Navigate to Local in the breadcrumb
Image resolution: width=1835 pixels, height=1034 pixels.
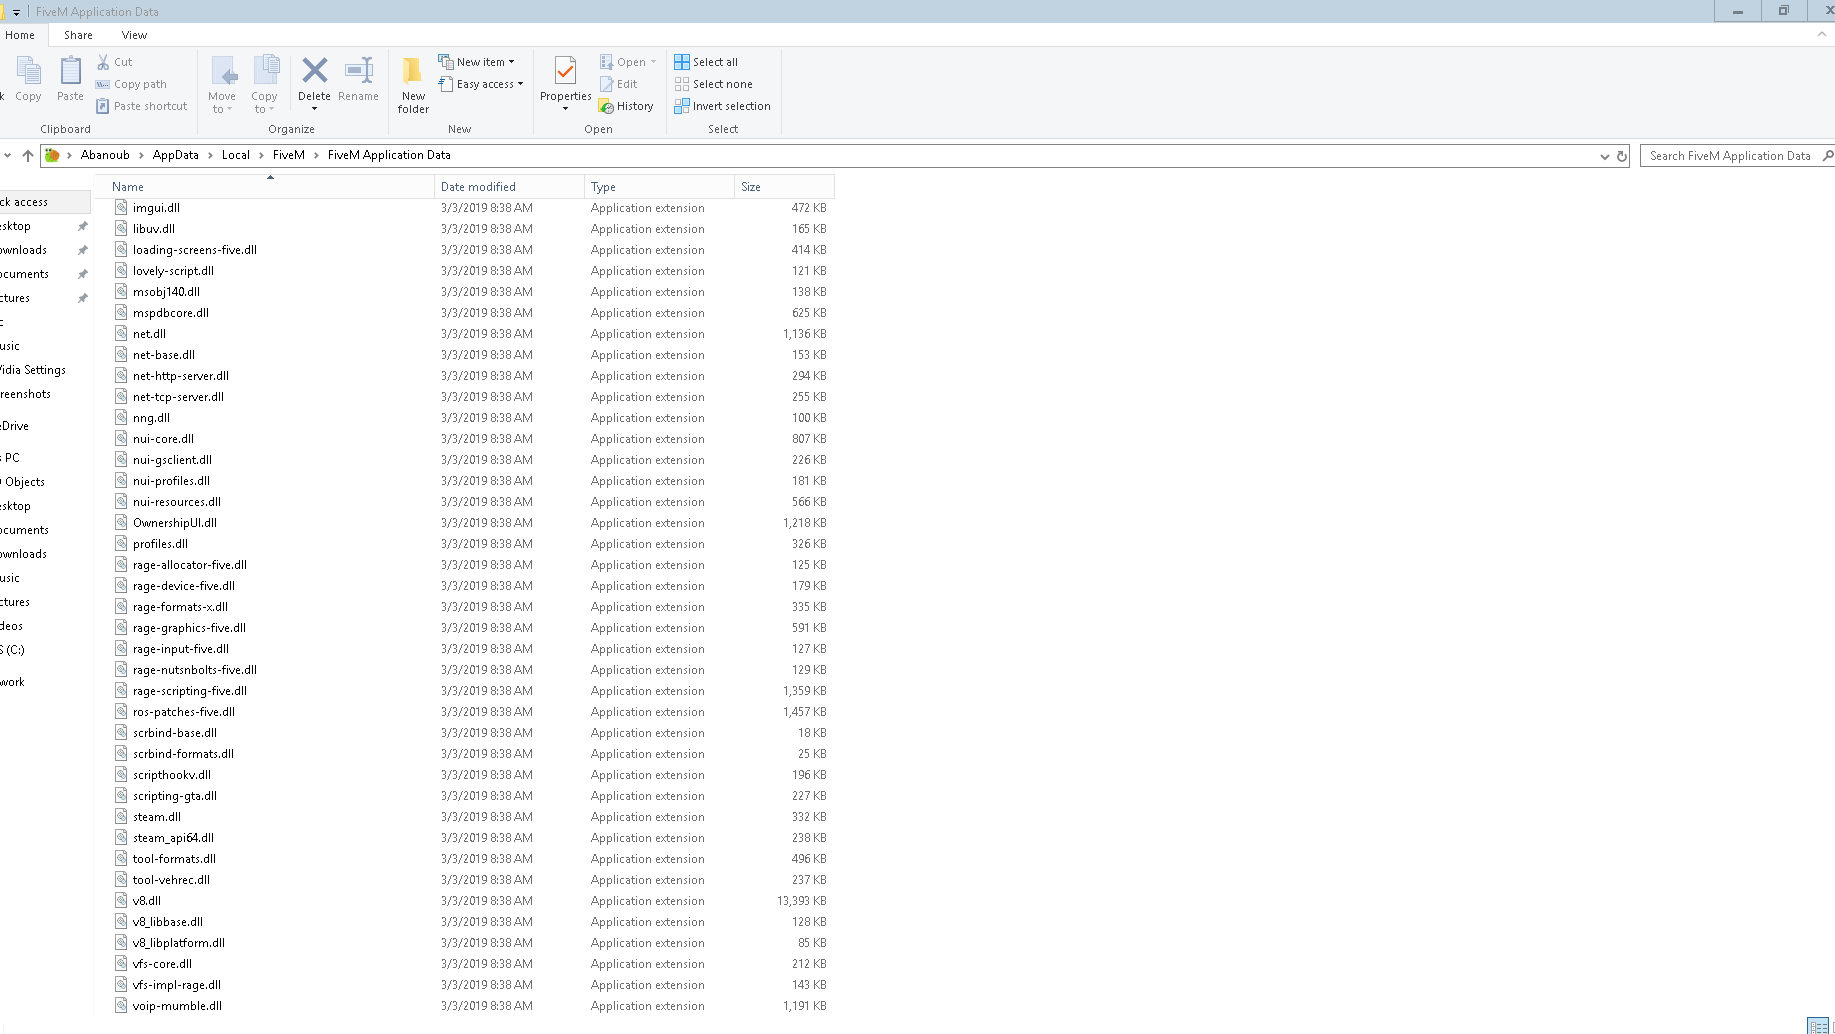tap(236, 155)
